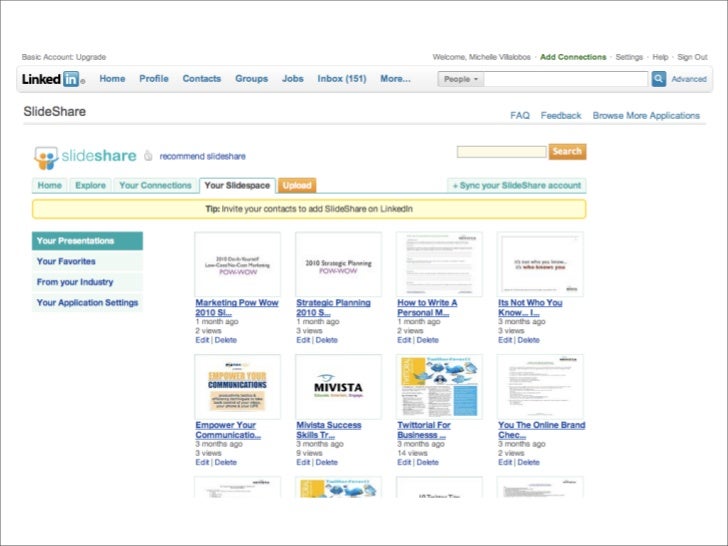728x546 pixels.
Task: Click the orange Search button
Action: click(567, 151)
